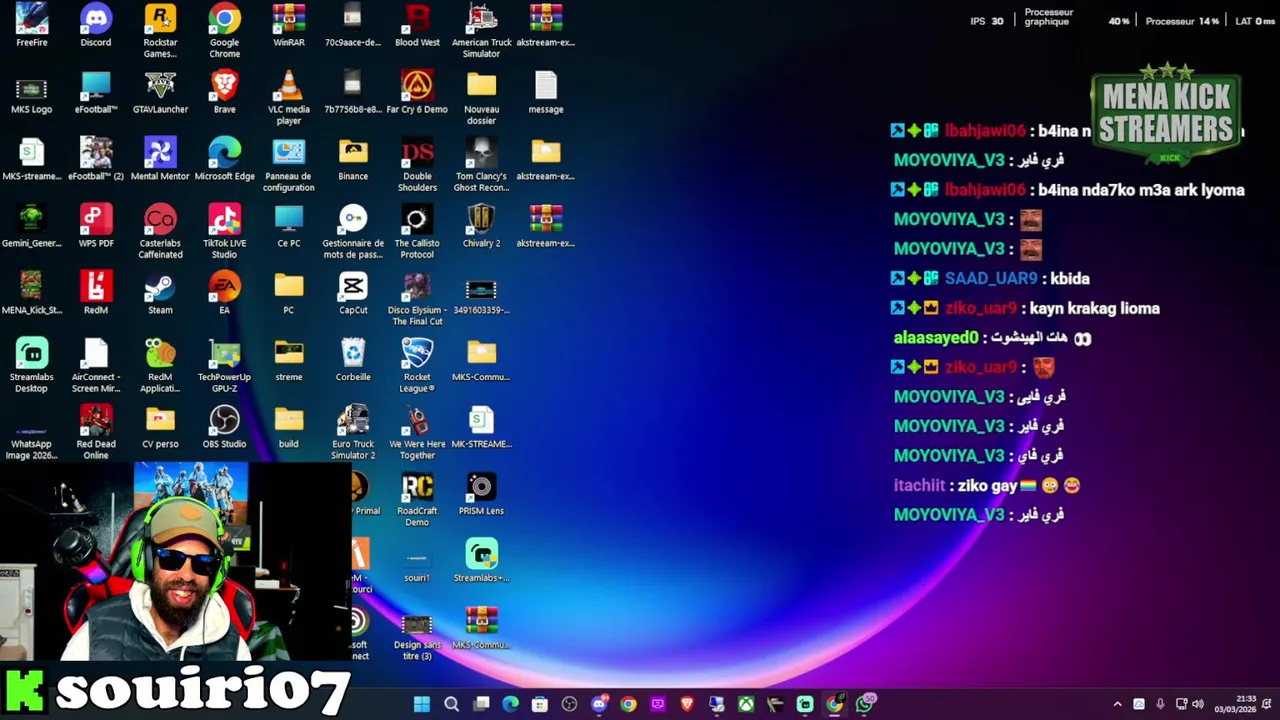Select the GTAVLauncher desktop icon

(160, 92)
